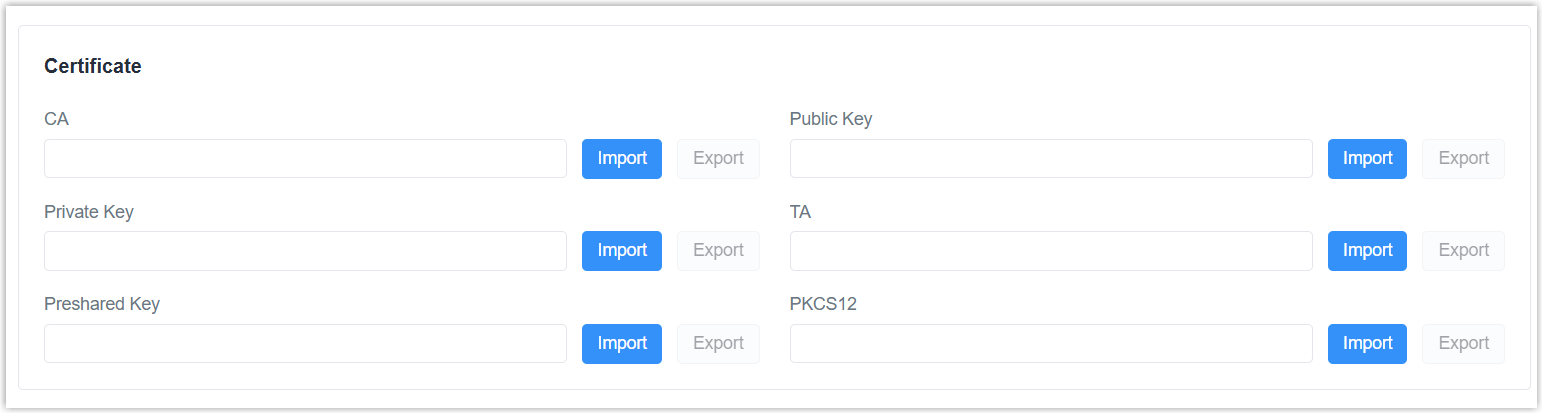Import a PKCS12 file
Image resolution: width=1543 pixels, height=414 pixels.
[x=1367, y=344]
